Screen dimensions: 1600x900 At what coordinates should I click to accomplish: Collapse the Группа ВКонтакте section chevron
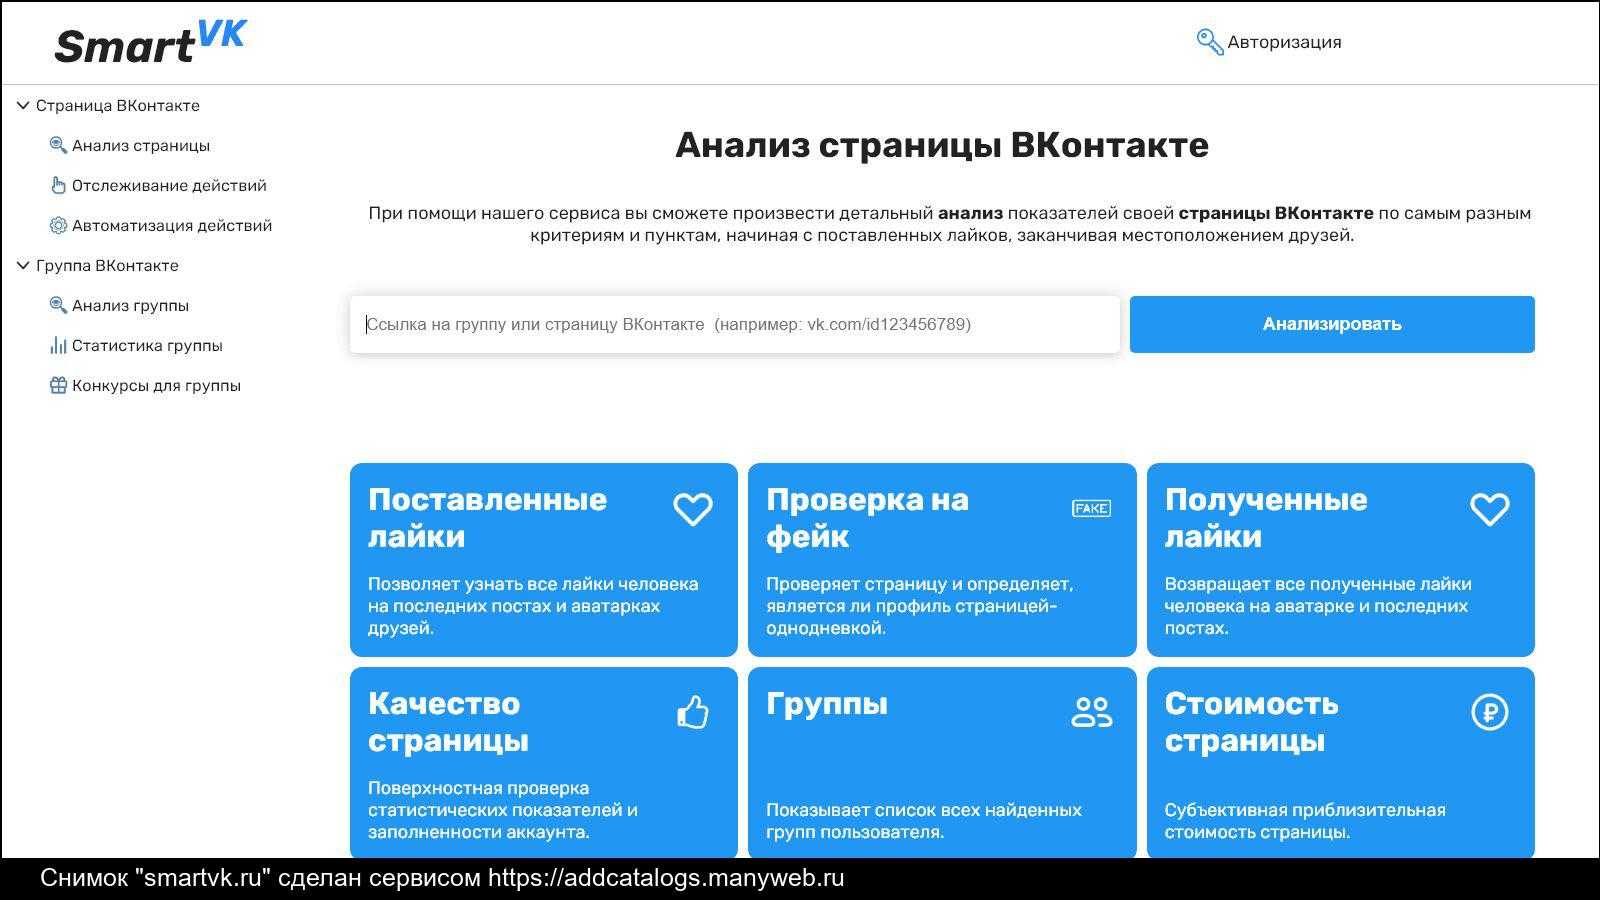[23, 265]
